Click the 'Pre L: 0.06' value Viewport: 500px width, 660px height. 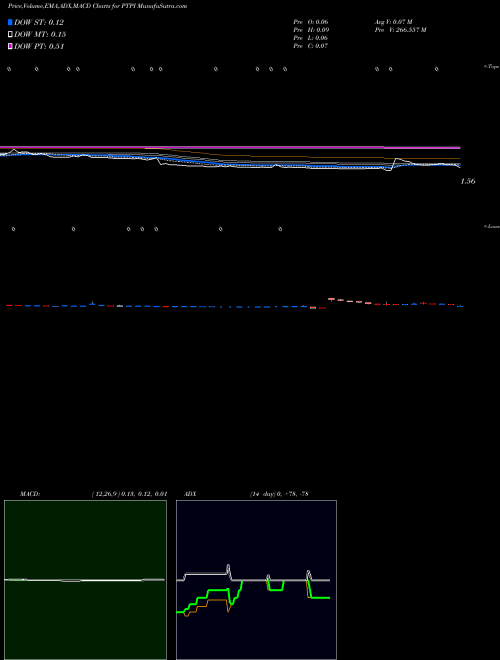[x=311, y=38]
